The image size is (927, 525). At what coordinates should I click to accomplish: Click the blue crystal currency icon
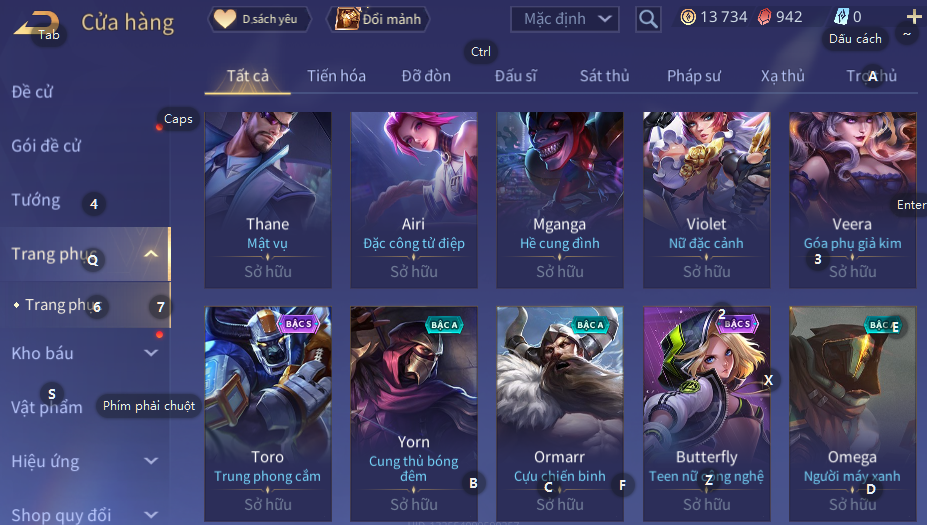841,17
